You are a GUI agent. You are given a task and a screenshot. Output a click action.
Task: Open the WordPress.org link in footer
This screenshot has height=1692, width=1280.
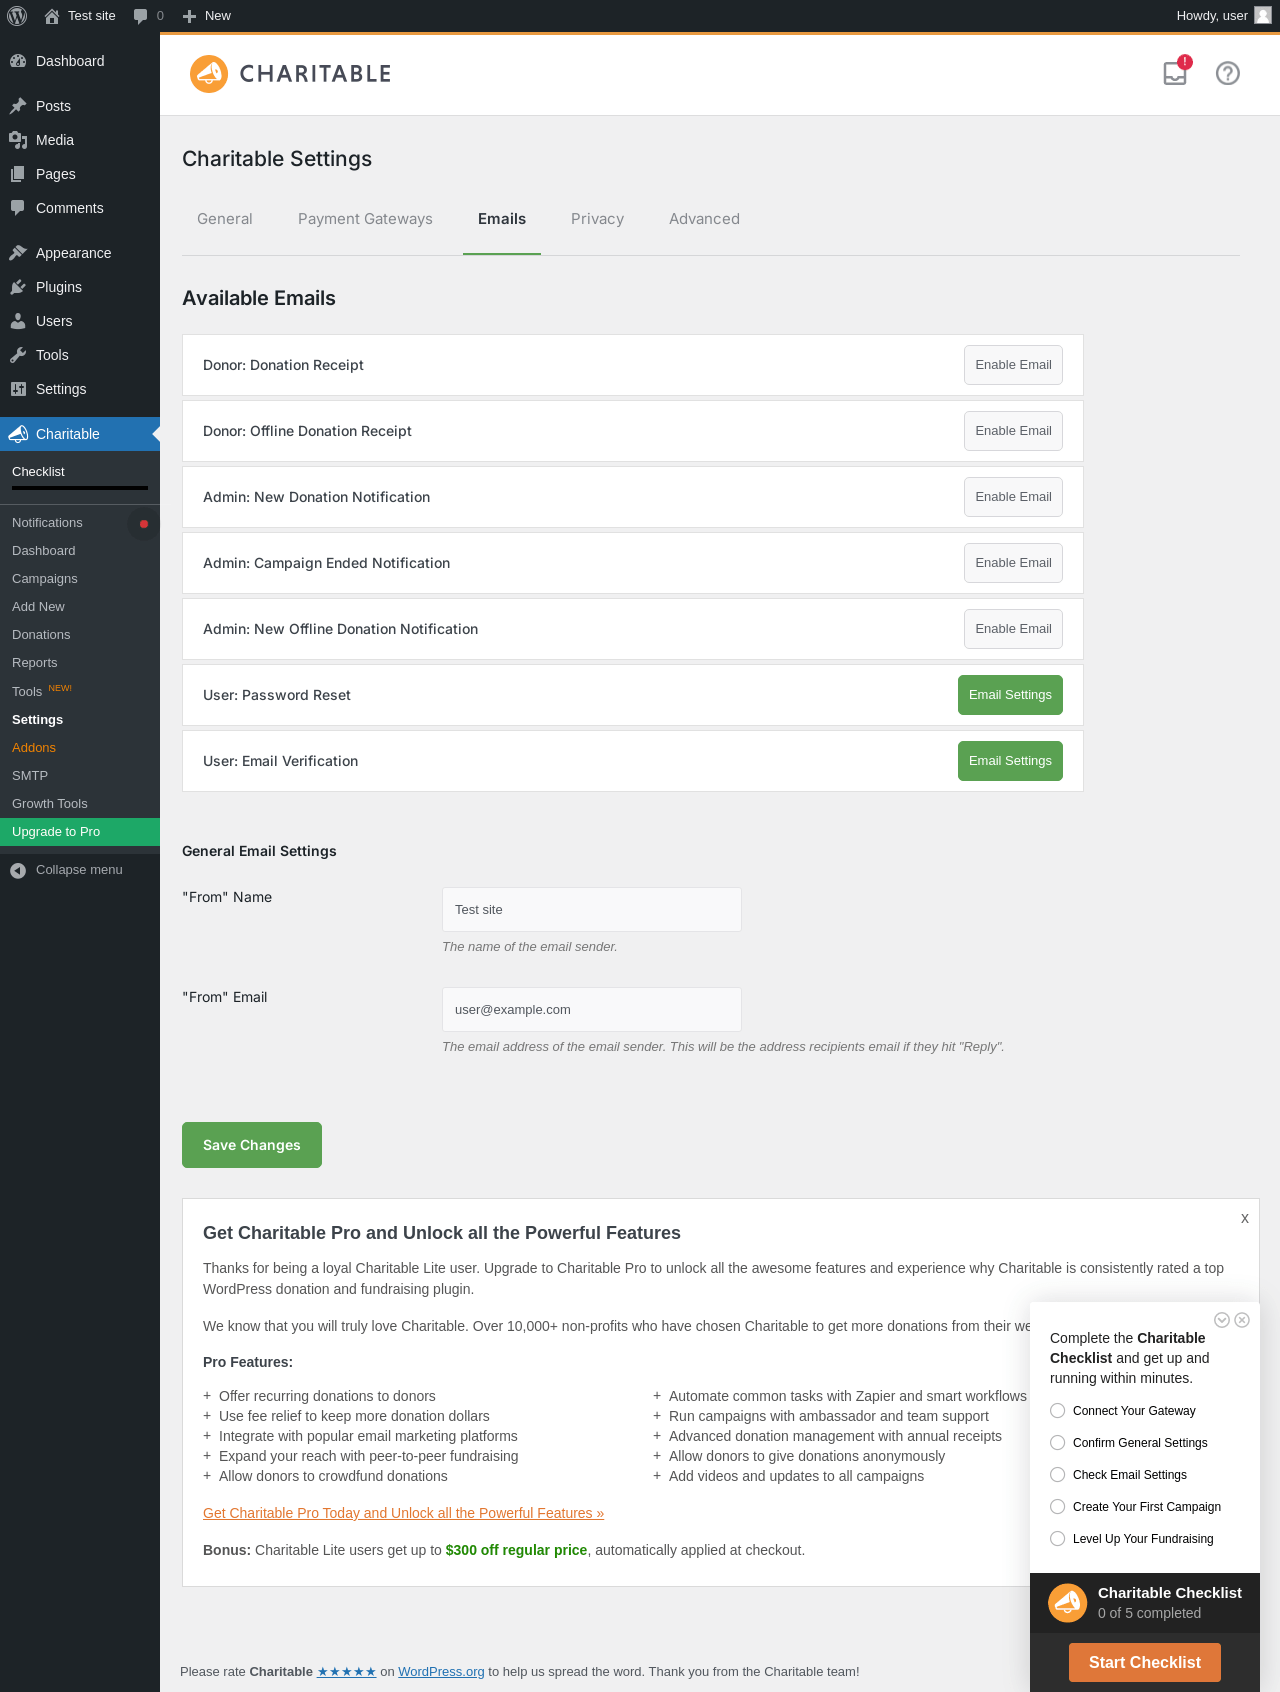(x=441, y=1671)
